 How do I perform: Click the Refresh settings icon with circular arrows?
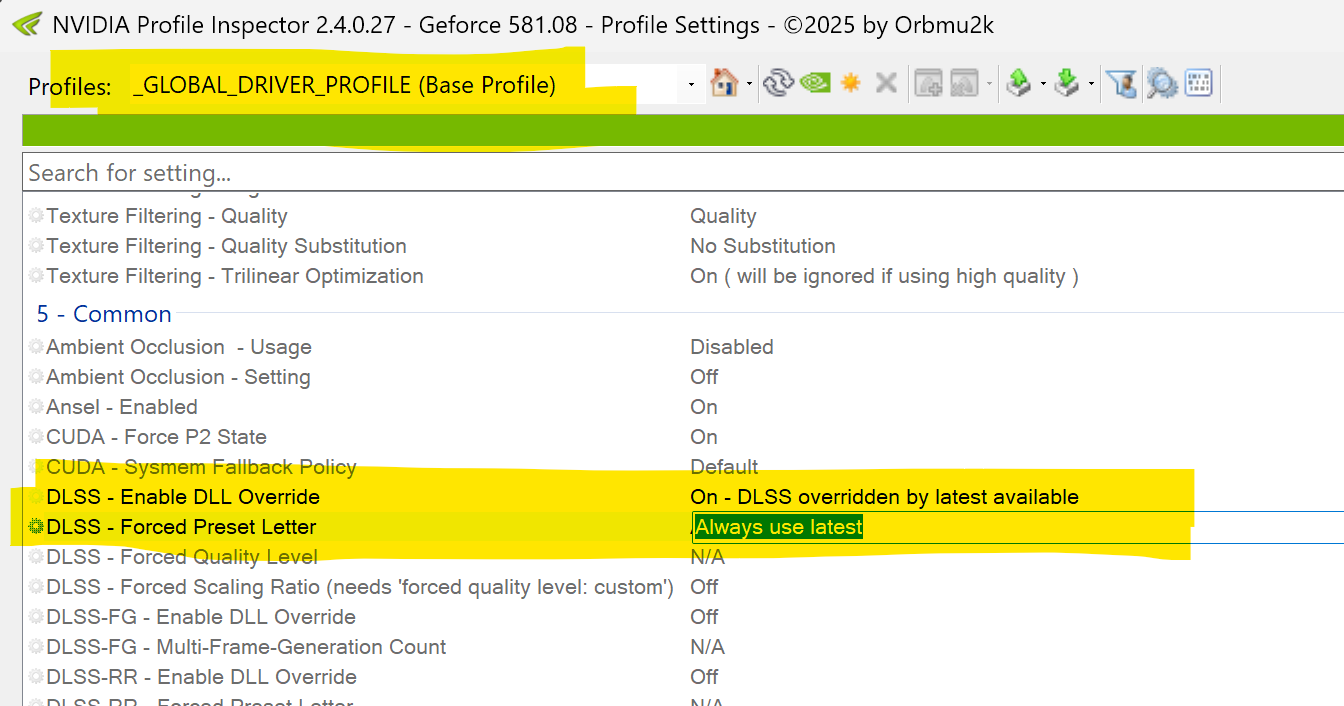(x=777, y=84)
